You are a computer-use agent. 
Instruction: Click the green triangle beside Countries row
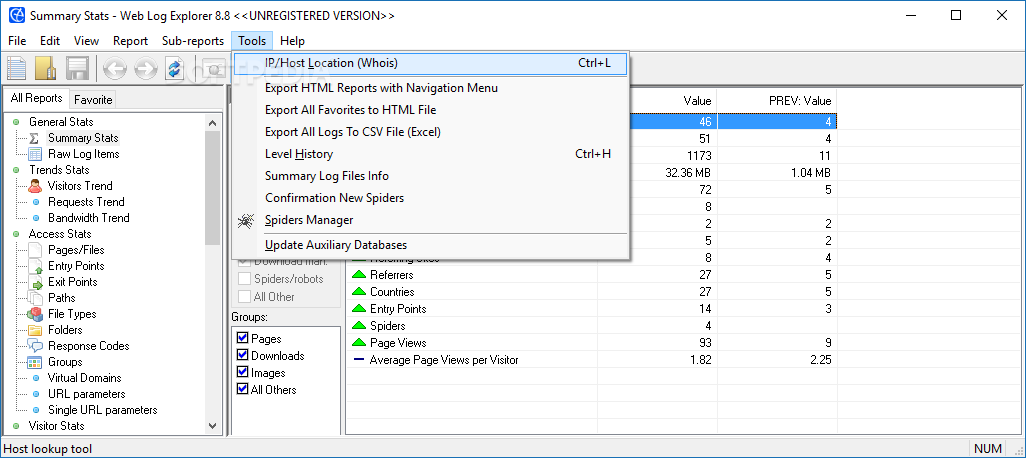359,292
